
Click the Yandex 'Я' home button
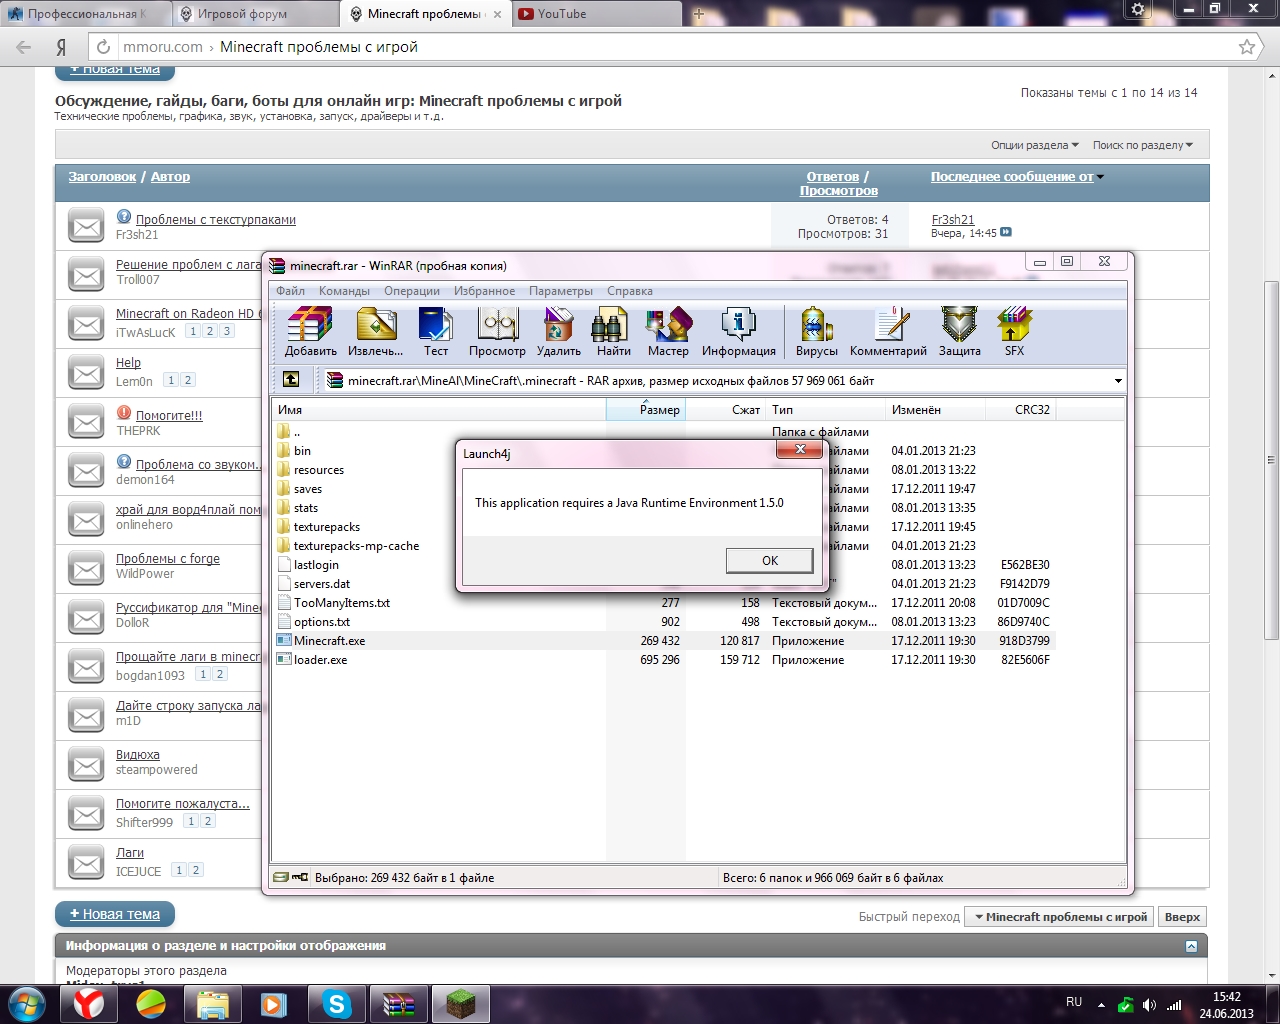(61, 47)
